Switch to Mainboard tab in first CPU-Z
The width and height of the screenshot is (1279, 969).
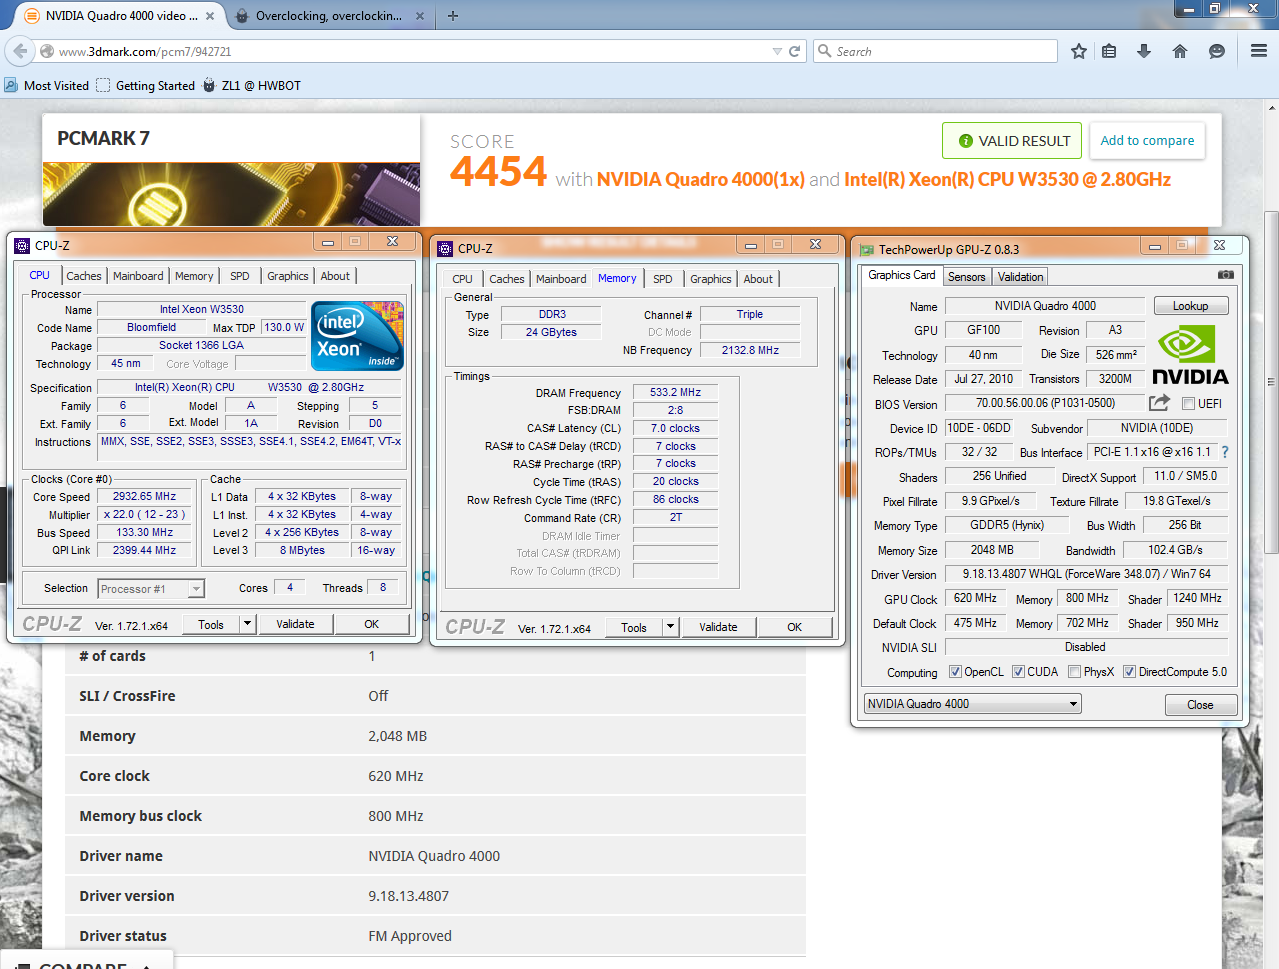pos(138,276)
